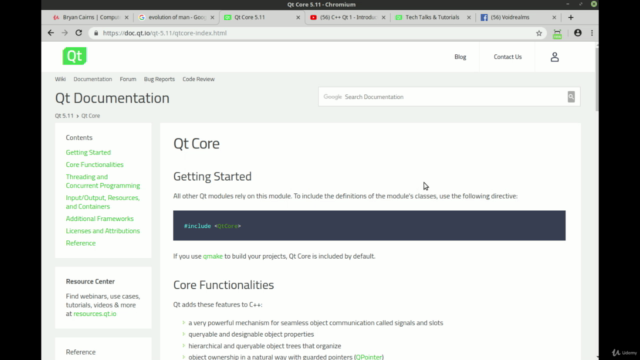Reload the page with the refresh icon
This screenshot has width=640, height=360.
[x=79, y=33]
